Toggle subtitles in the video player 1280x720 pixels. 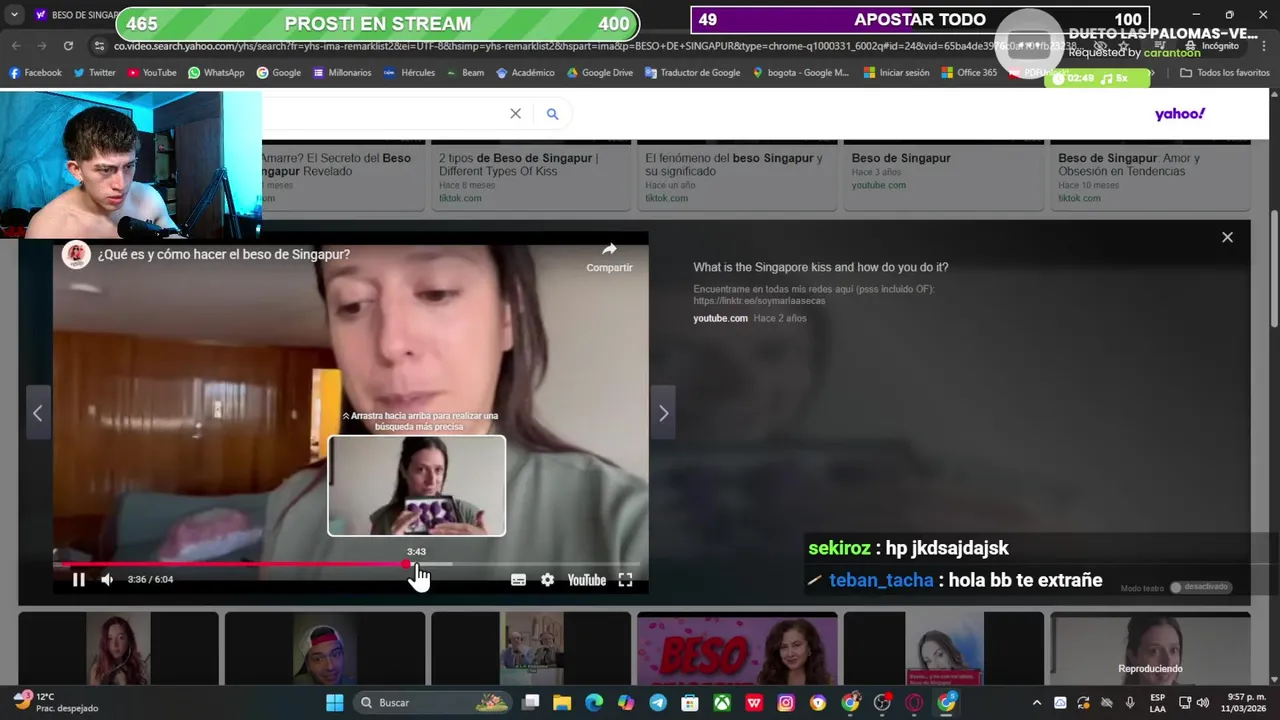tap(518, 580)
